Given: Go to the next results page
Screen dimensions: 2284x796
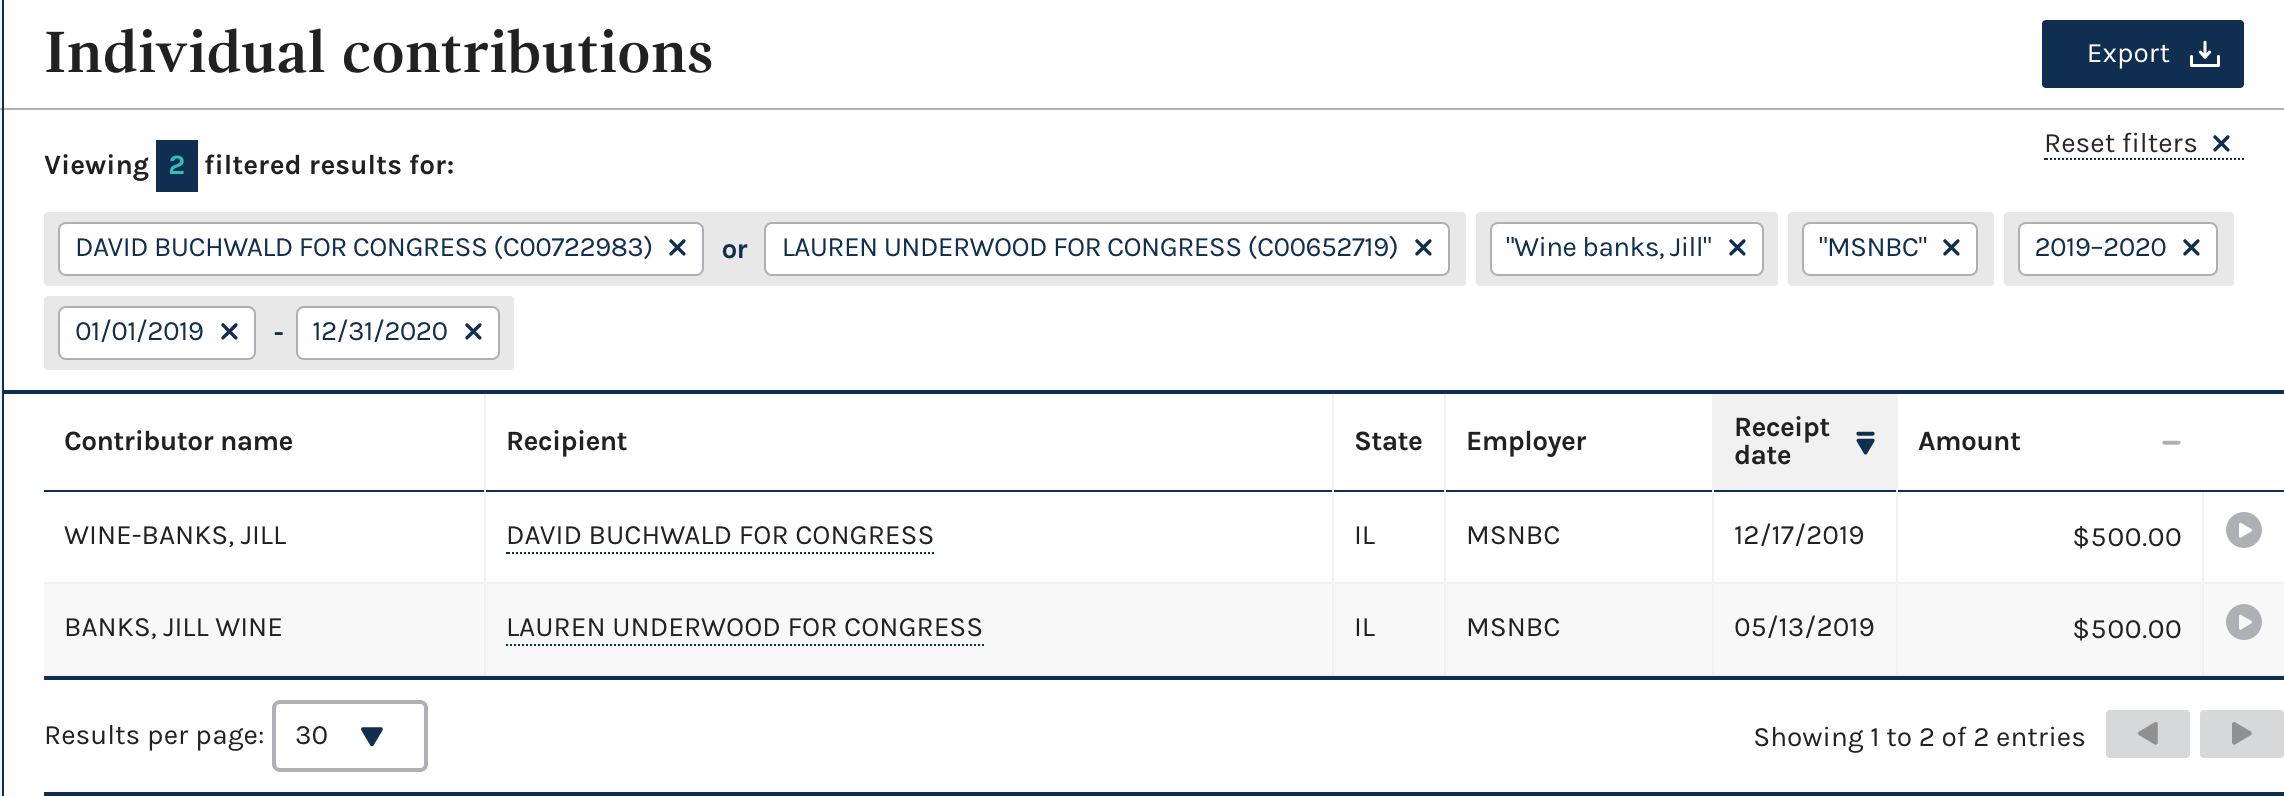Looking at the screenshot, I should pos(2241,734).
